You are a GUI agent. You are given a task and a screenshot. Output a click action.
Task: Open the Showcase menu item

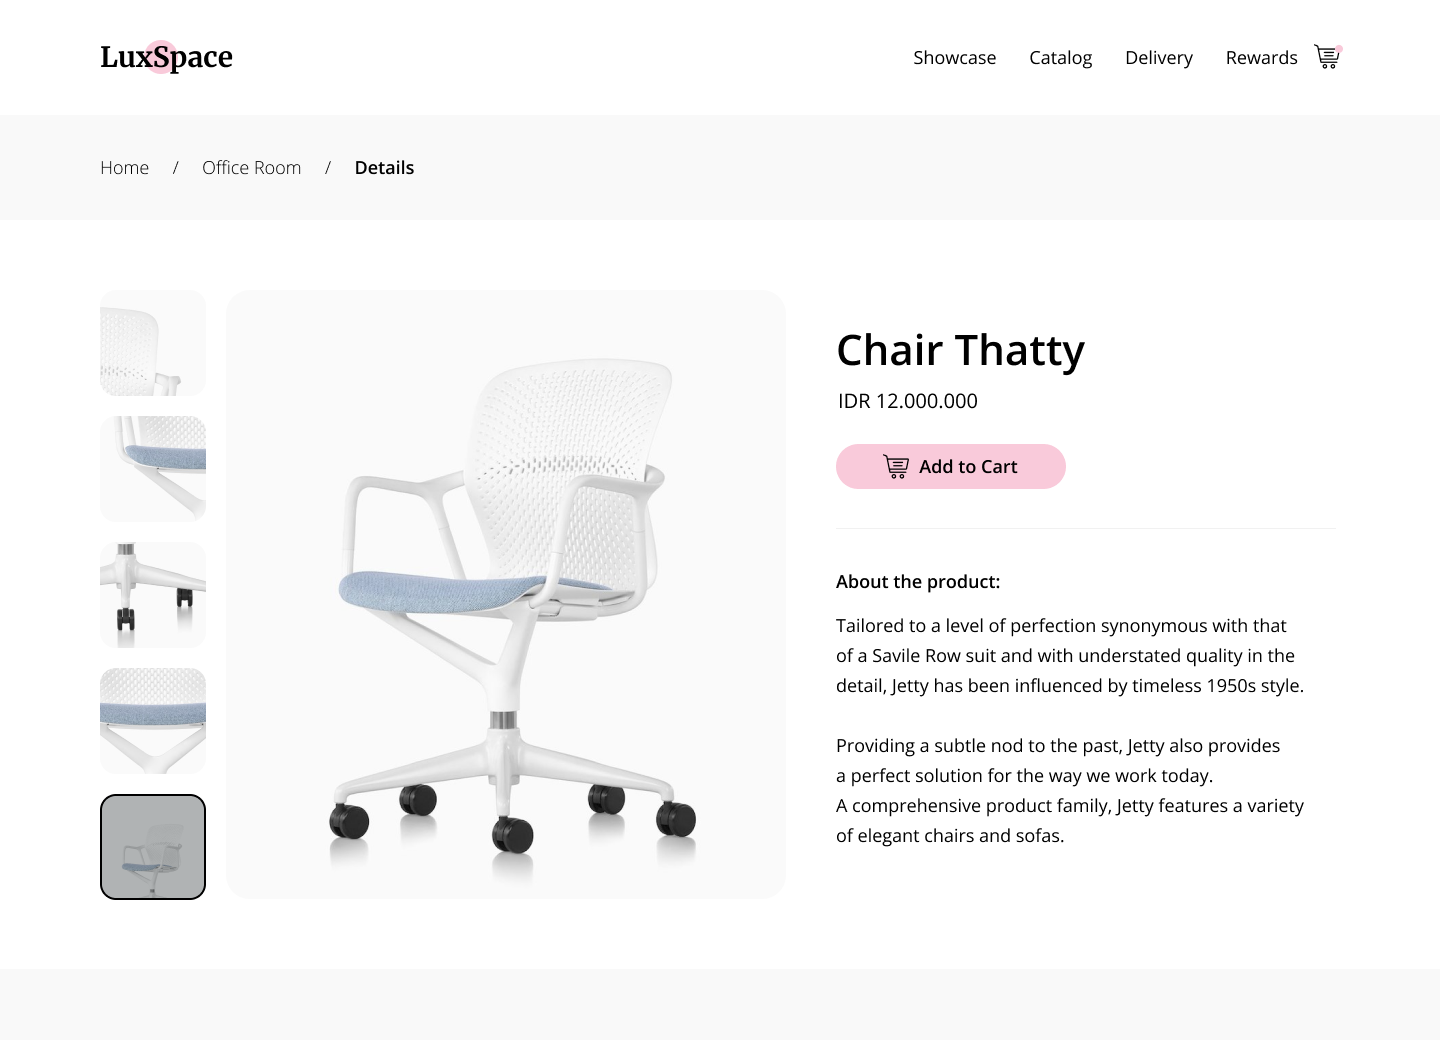point(954,58)
